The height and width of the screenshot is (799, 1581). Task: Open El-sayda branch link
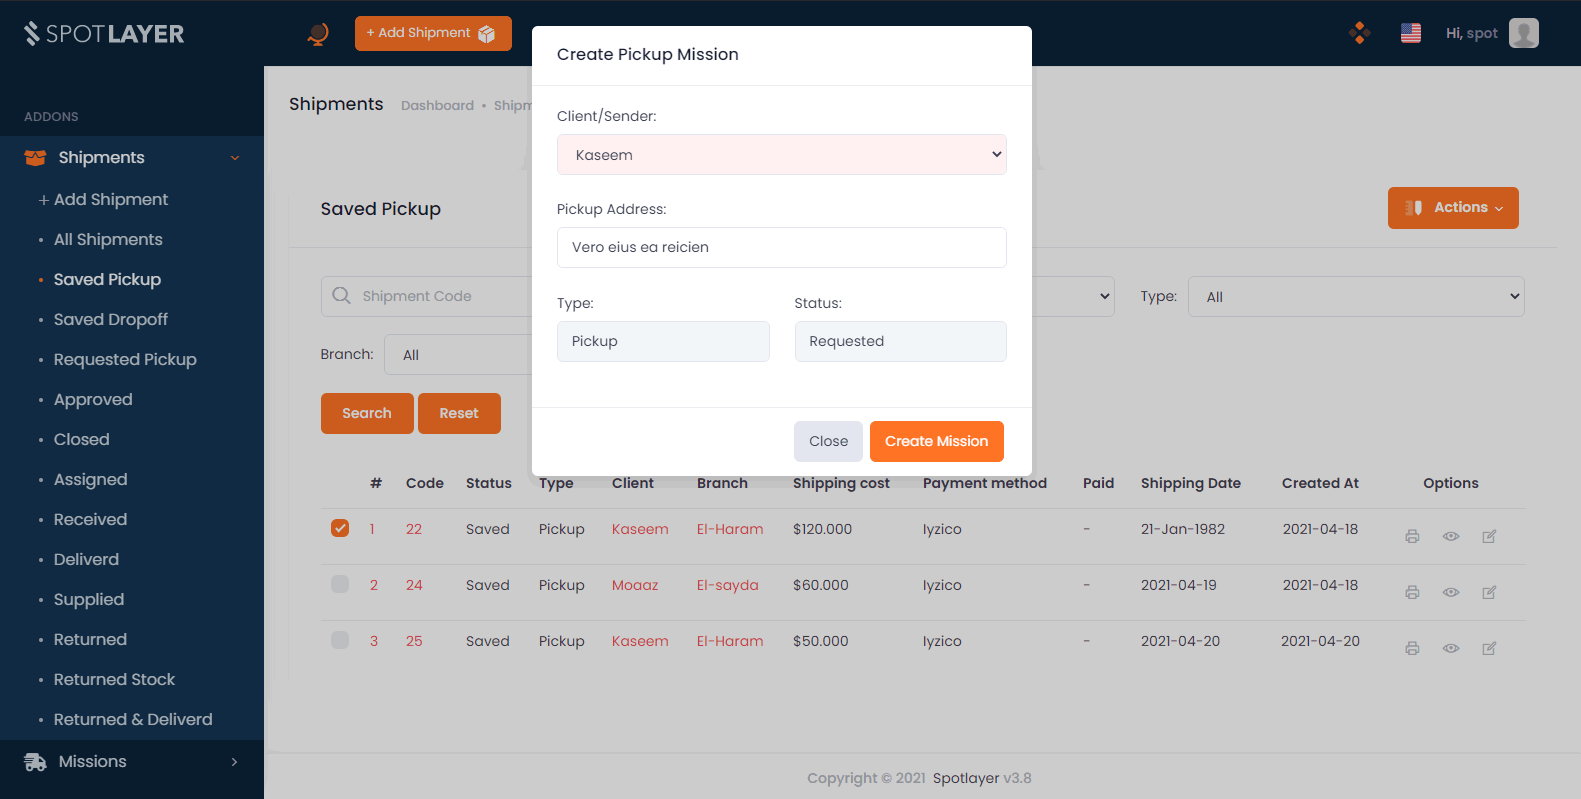point(728,585)
